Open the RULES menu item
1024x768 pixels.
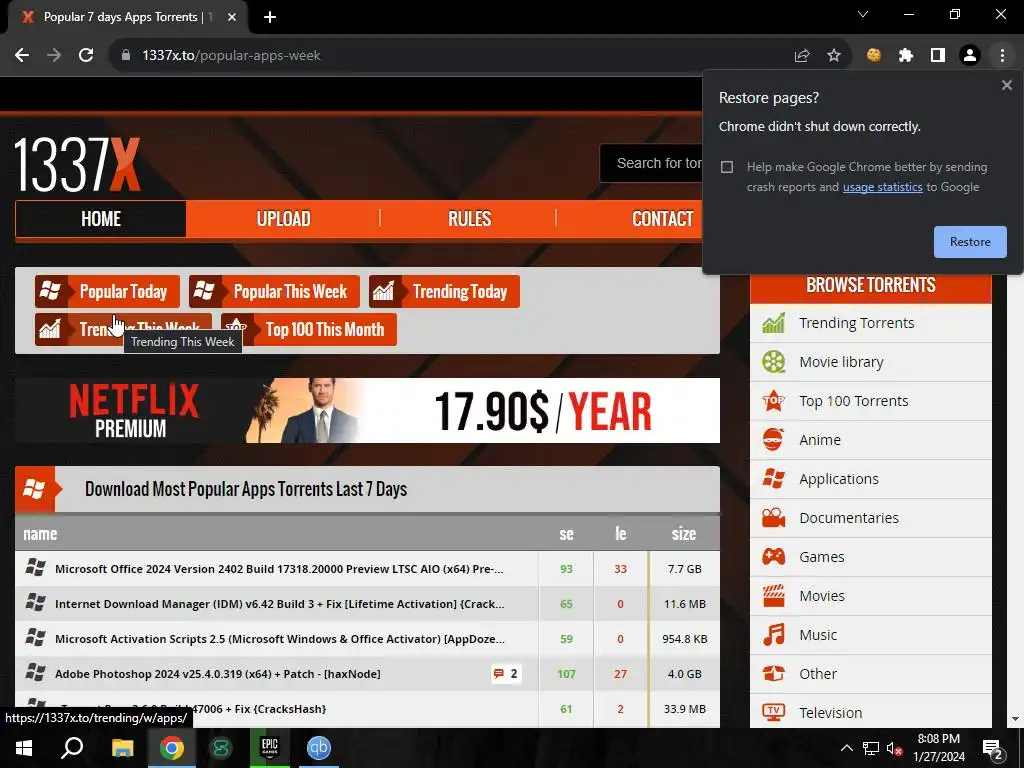[469, 219]
